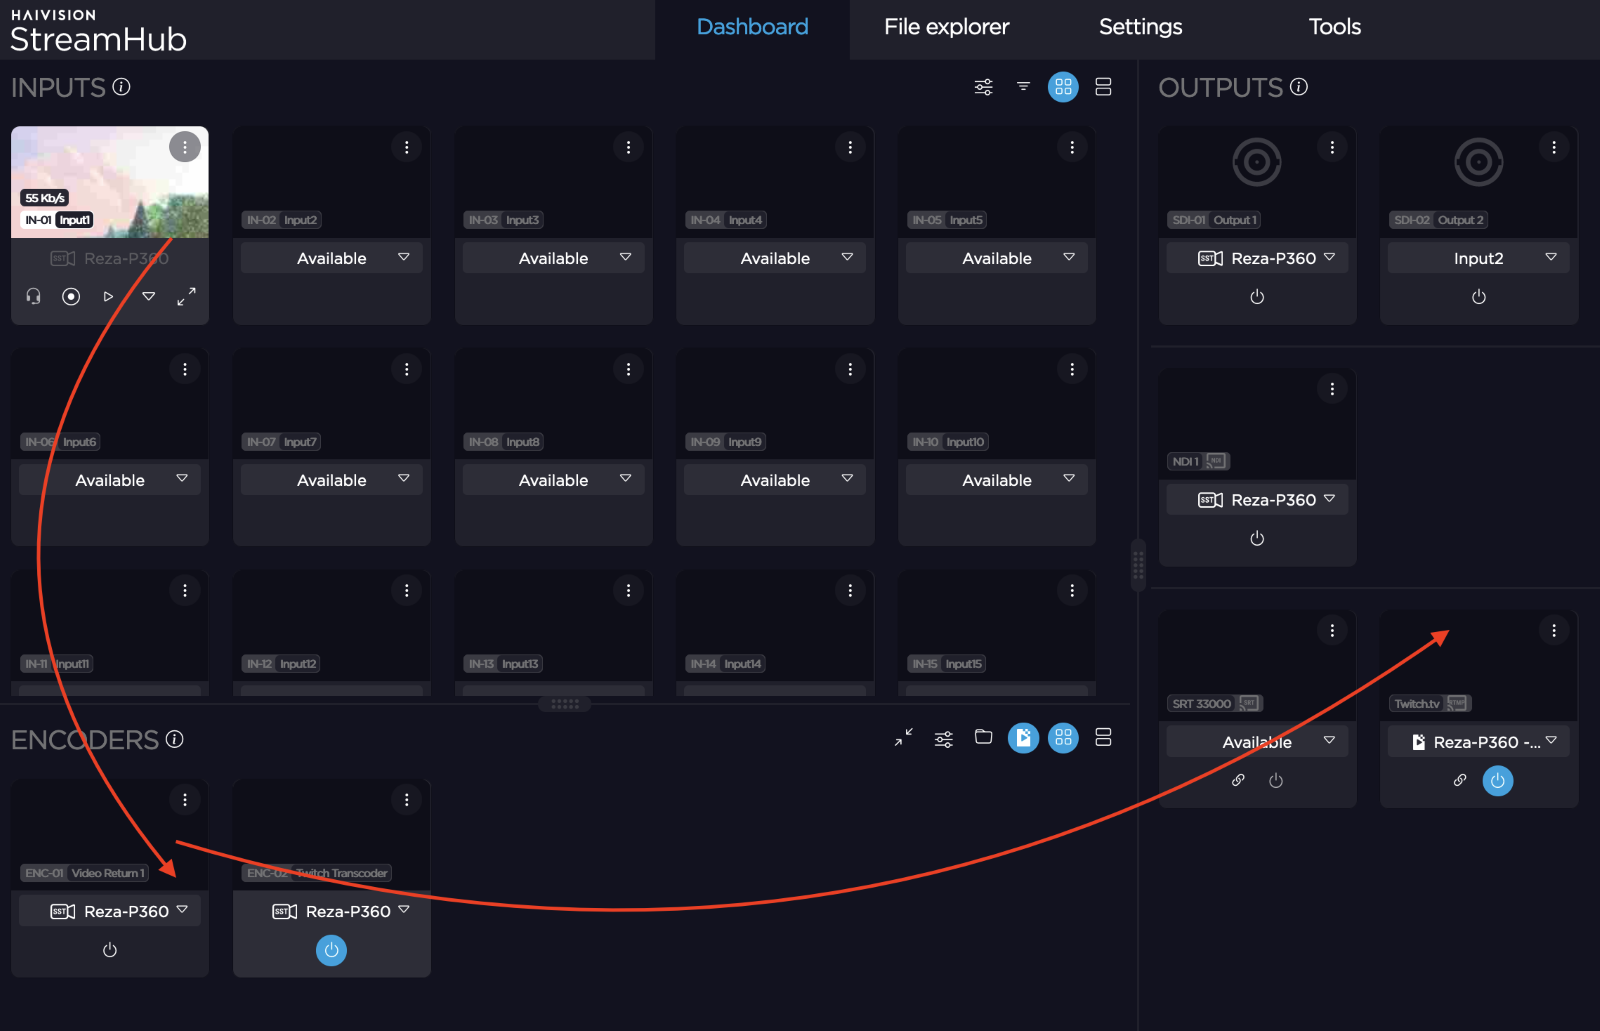The image size is (1600, 1031).
Task: Go to the File explorer tab
Action: (946, 27)
